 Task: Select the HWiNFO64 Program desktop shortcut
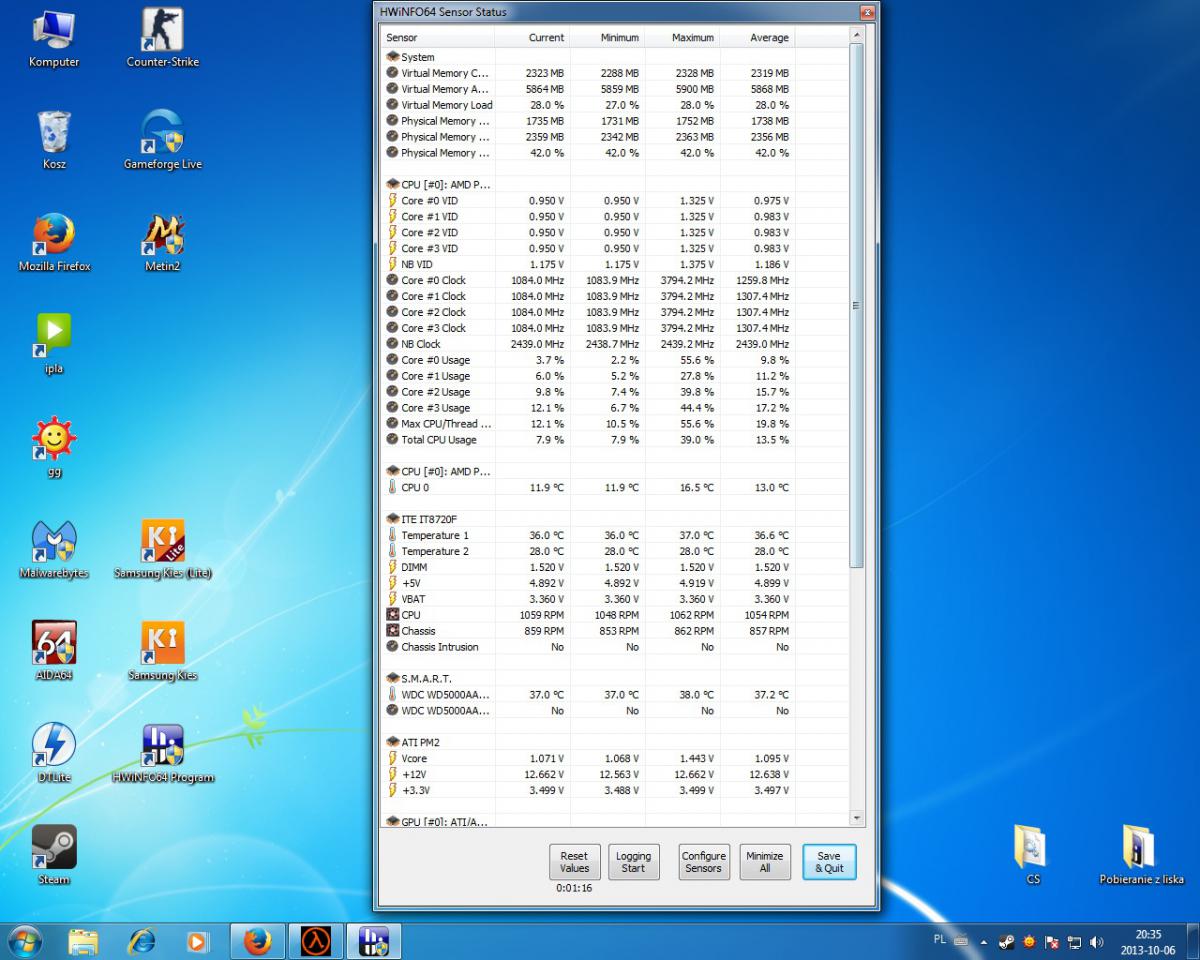click(x=162, y=753)
